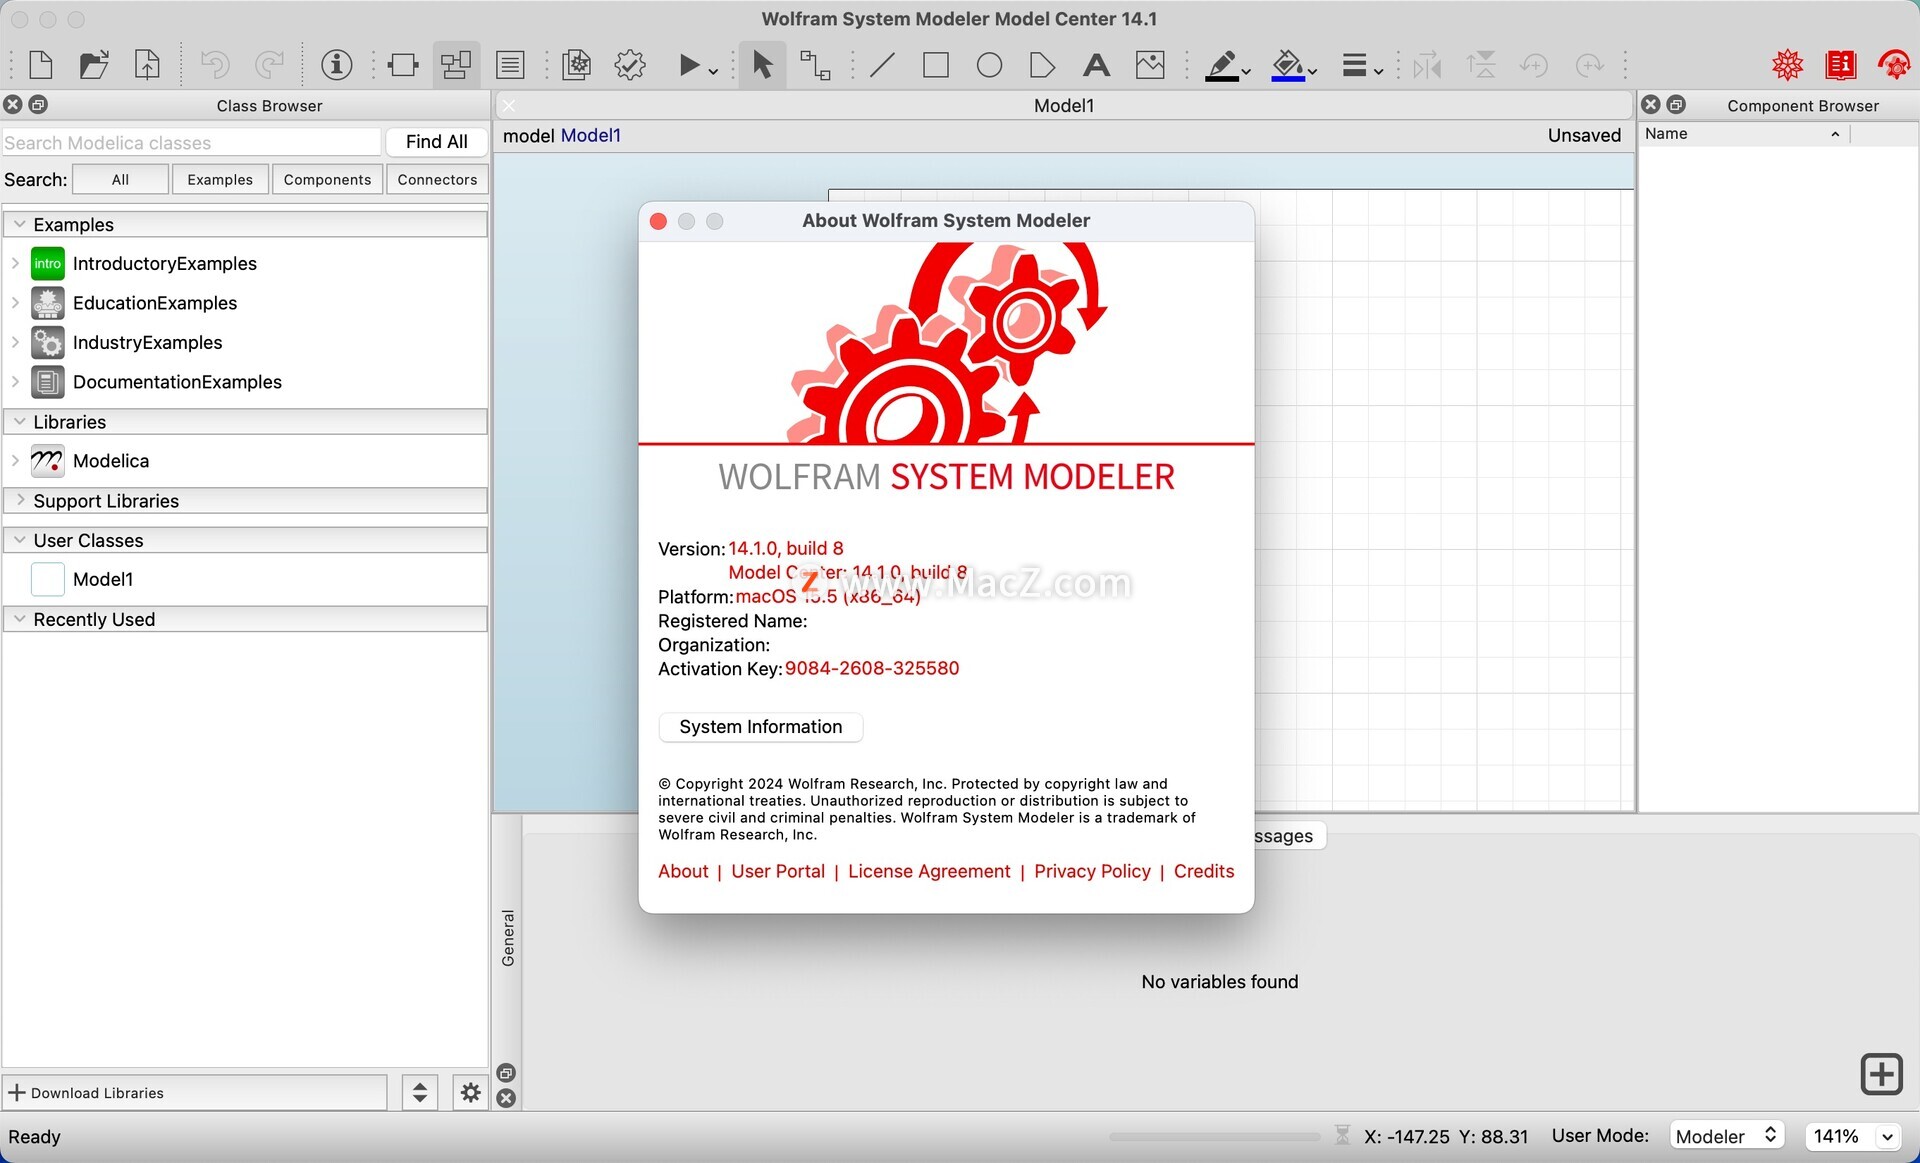
Task: Select DocumentationExamples in Class Browser
Action: 177,382
